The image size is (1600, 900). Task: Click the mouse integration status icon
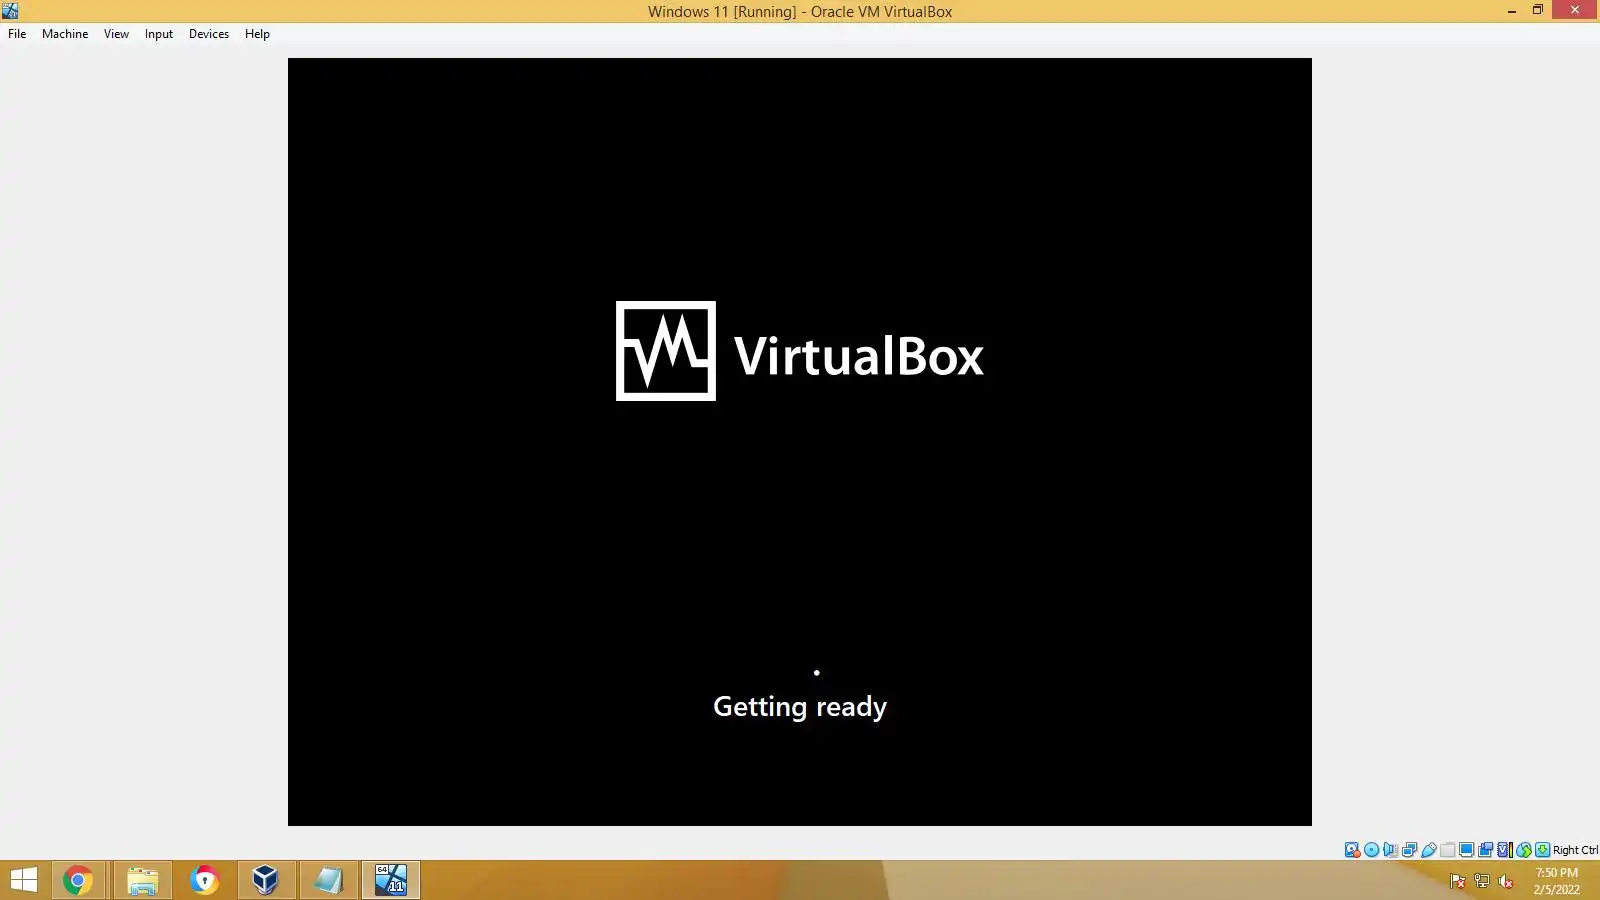[1523, 850]
